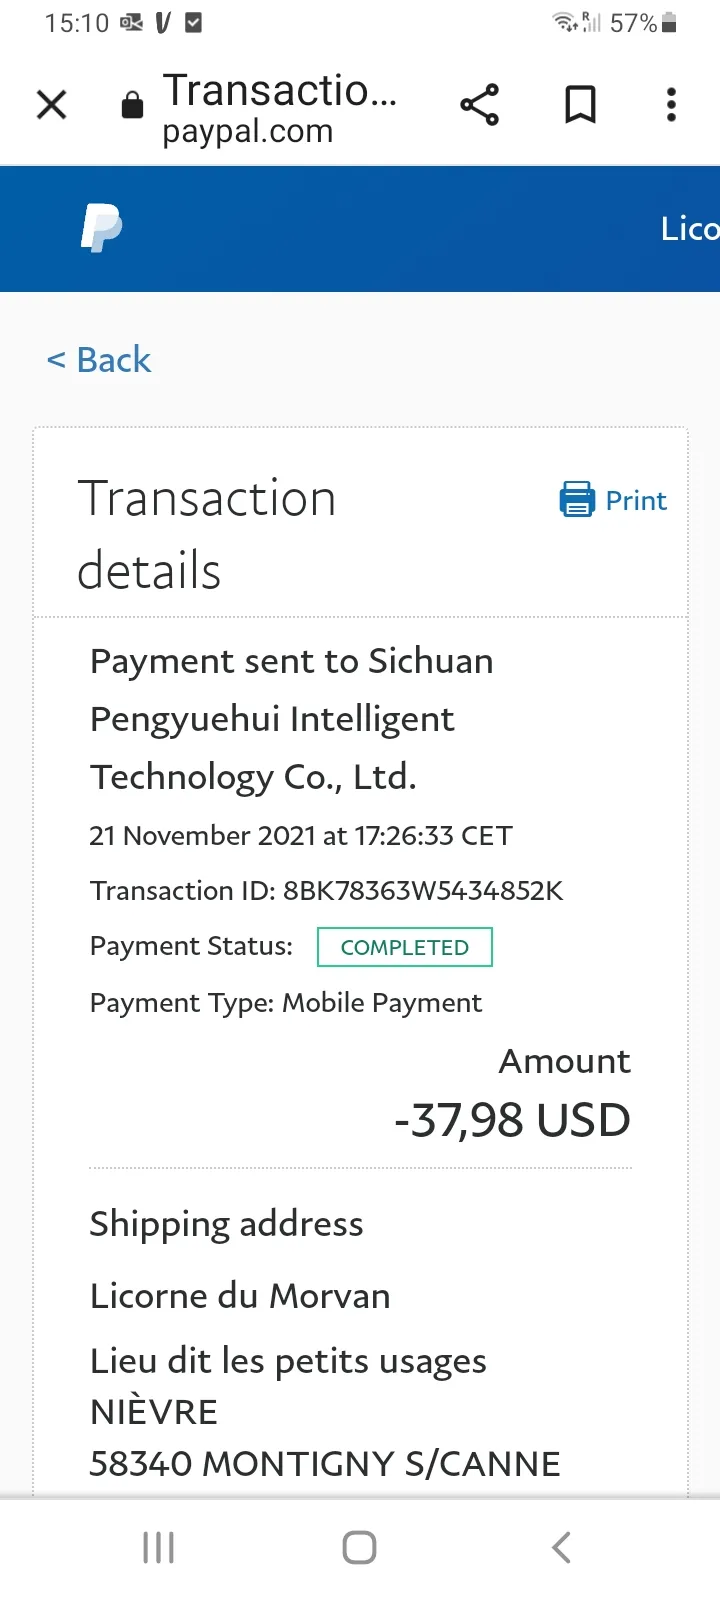
Task: Close the browser custom tab
Action: (51, 104)
